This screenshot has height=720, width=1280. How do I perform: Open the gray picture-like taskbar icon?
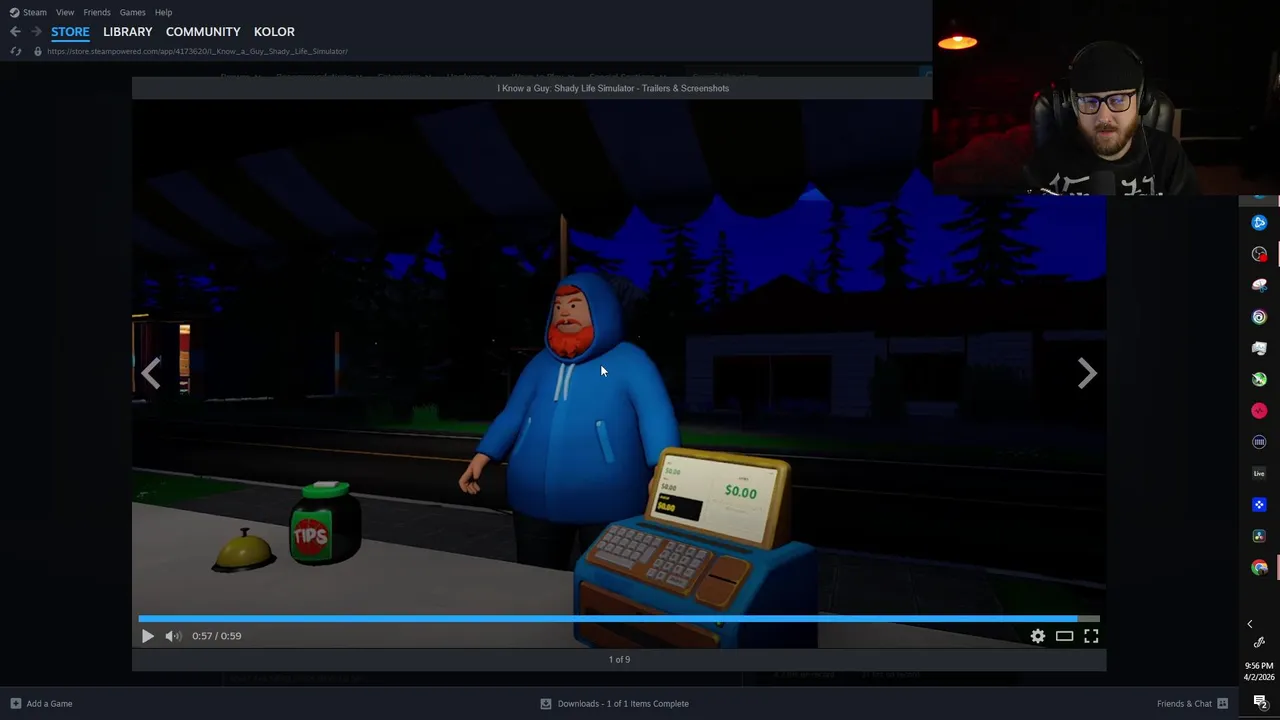(1259, 348)
